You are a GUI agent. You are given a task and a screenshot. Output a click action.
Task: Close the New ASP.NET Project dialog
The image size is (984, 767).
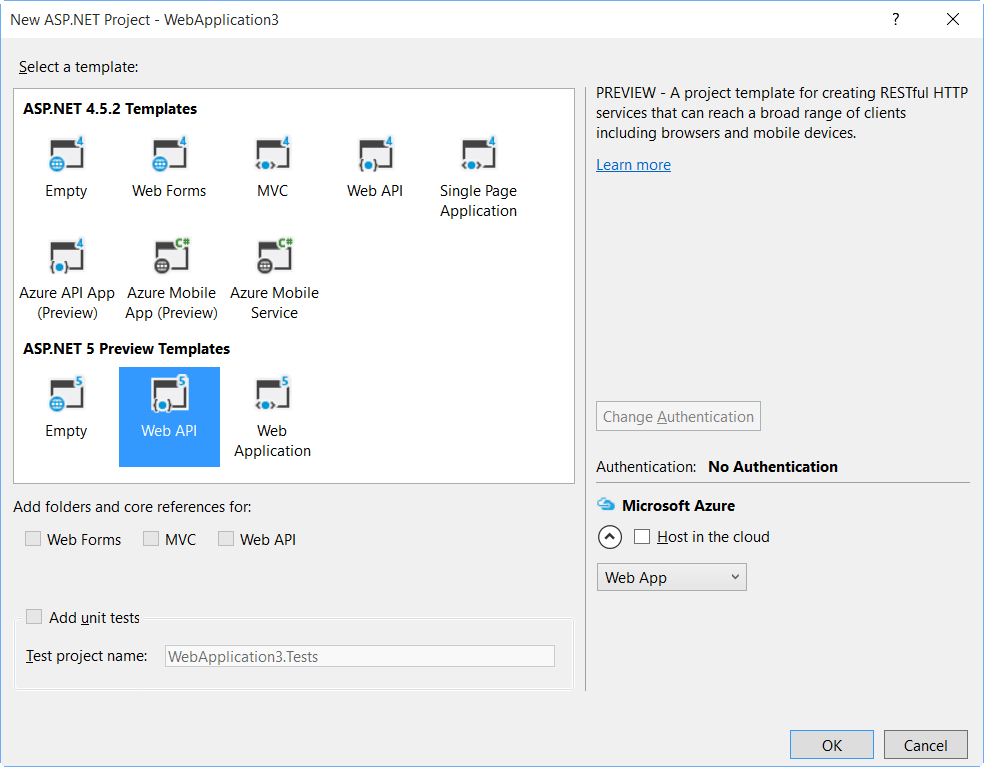click(953, 19)
